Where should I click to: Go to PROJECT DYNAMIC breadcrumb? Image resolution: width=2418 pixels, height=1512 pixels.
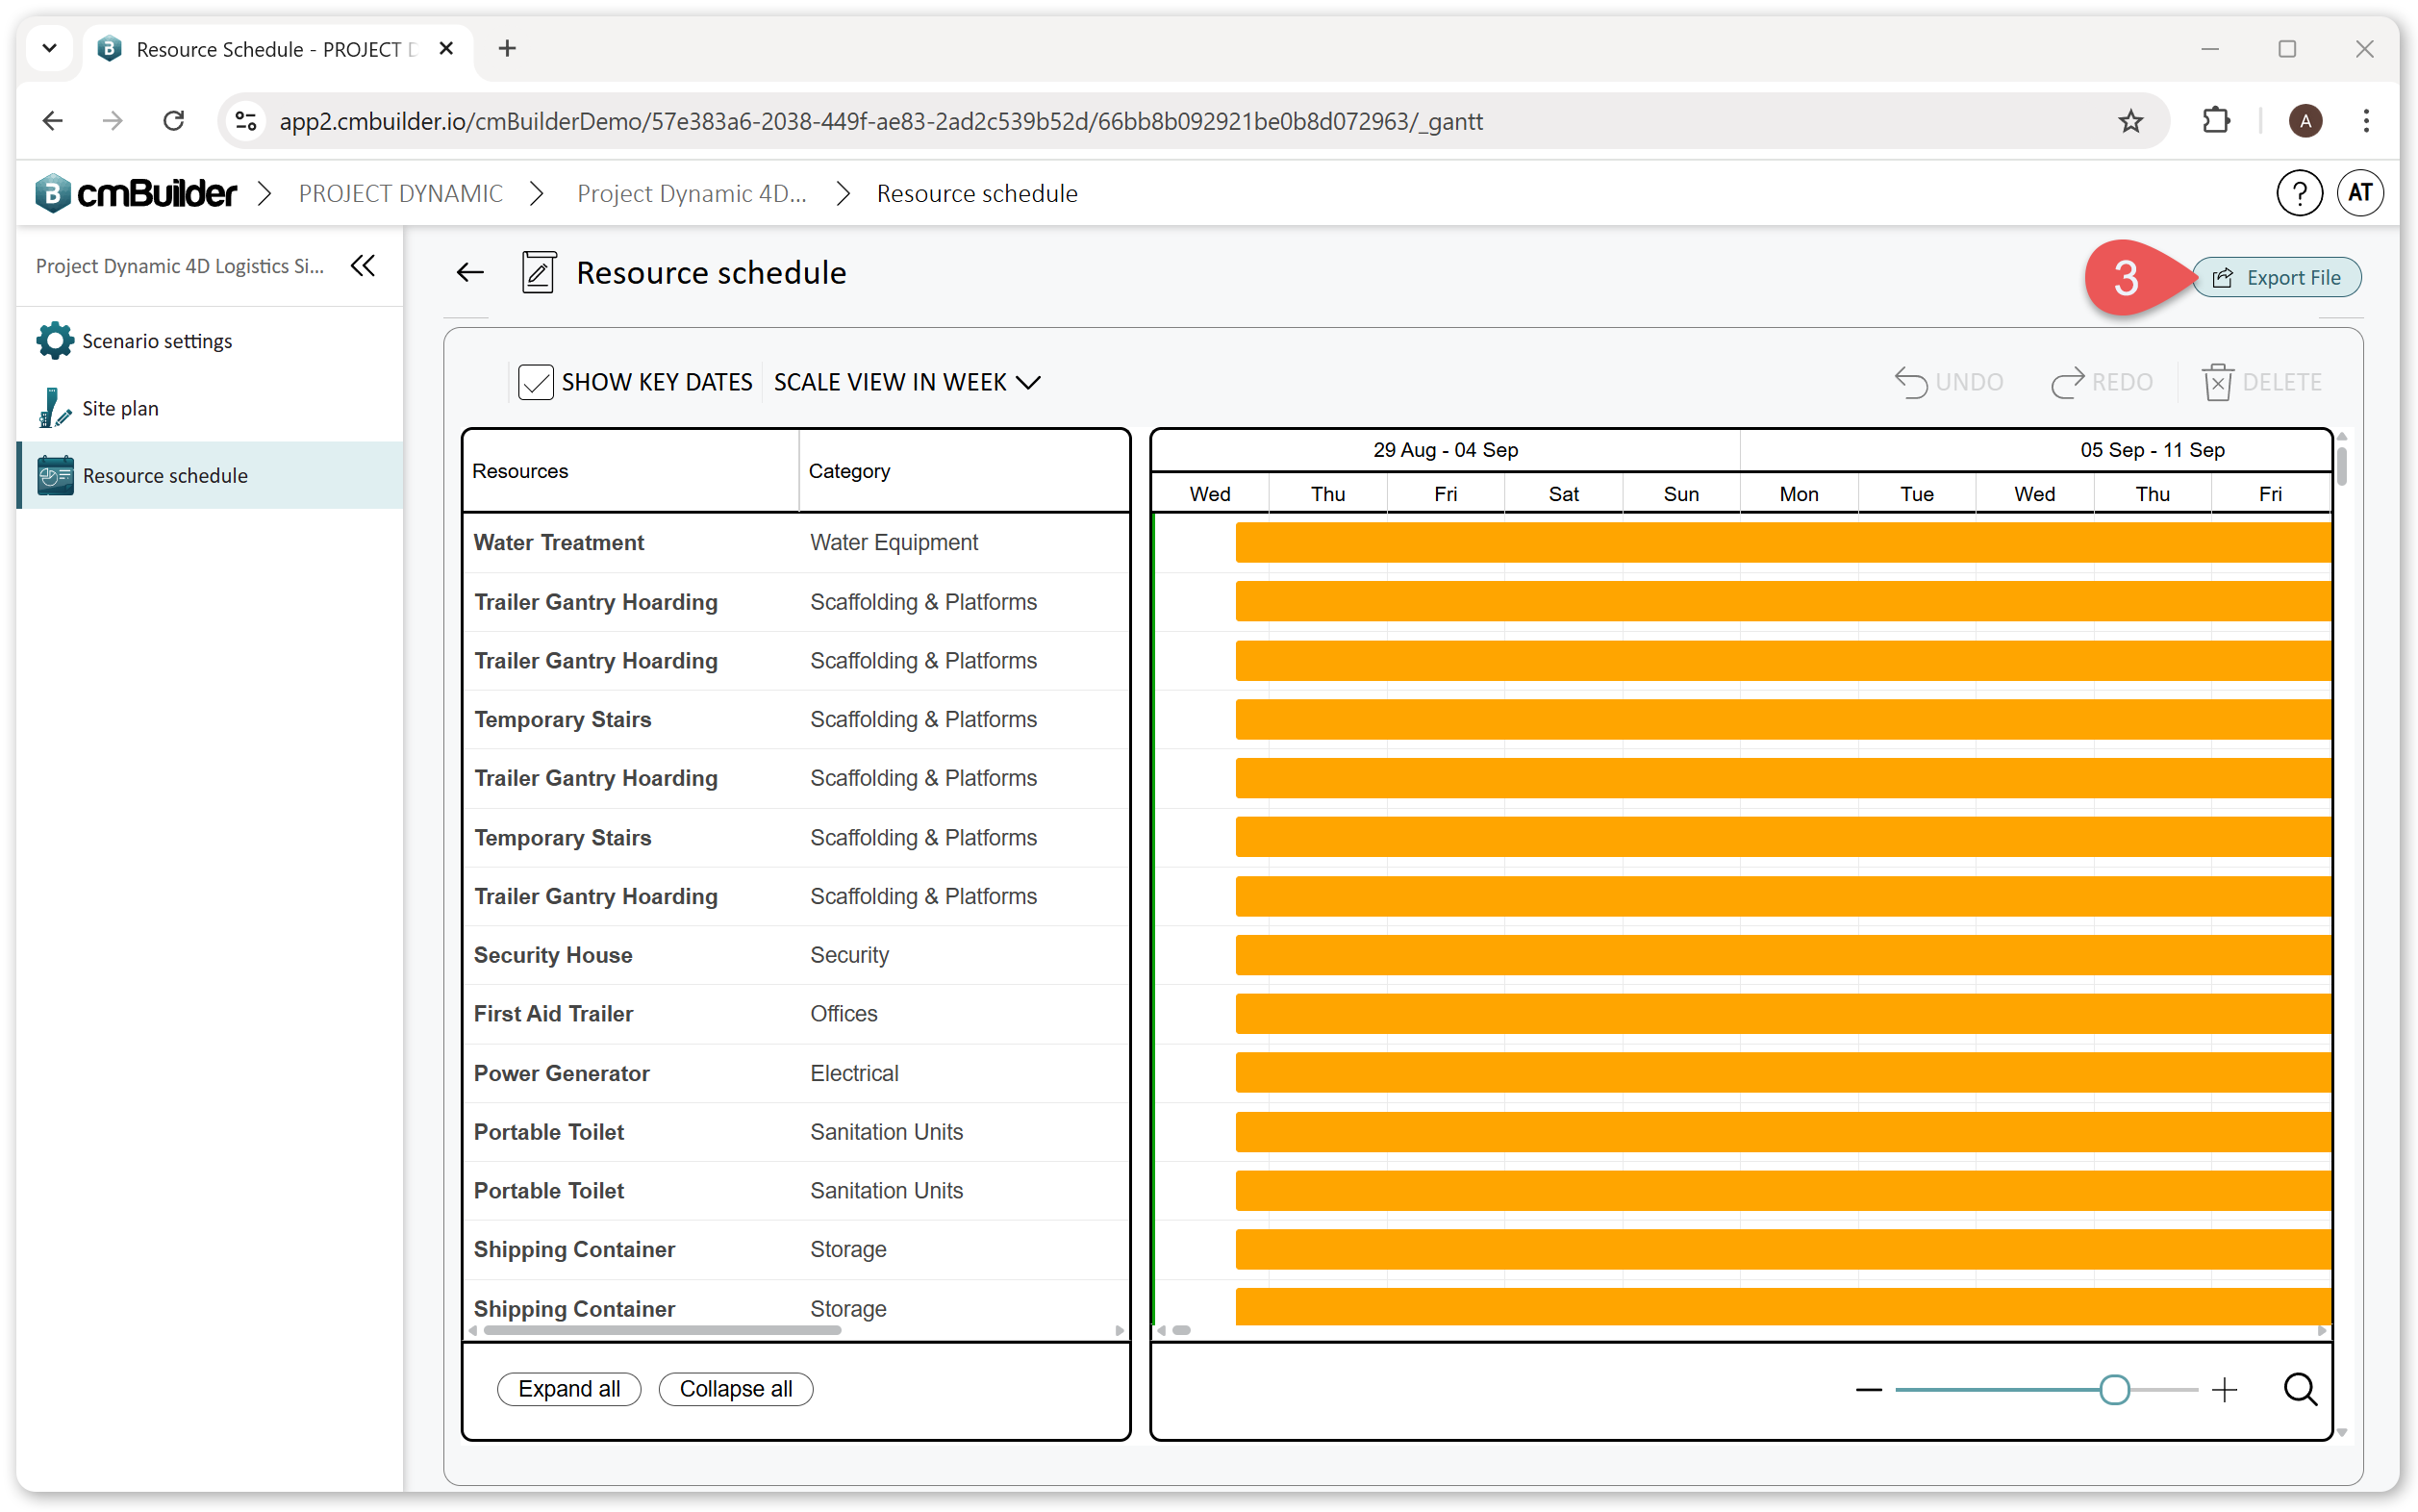(400, 193)
